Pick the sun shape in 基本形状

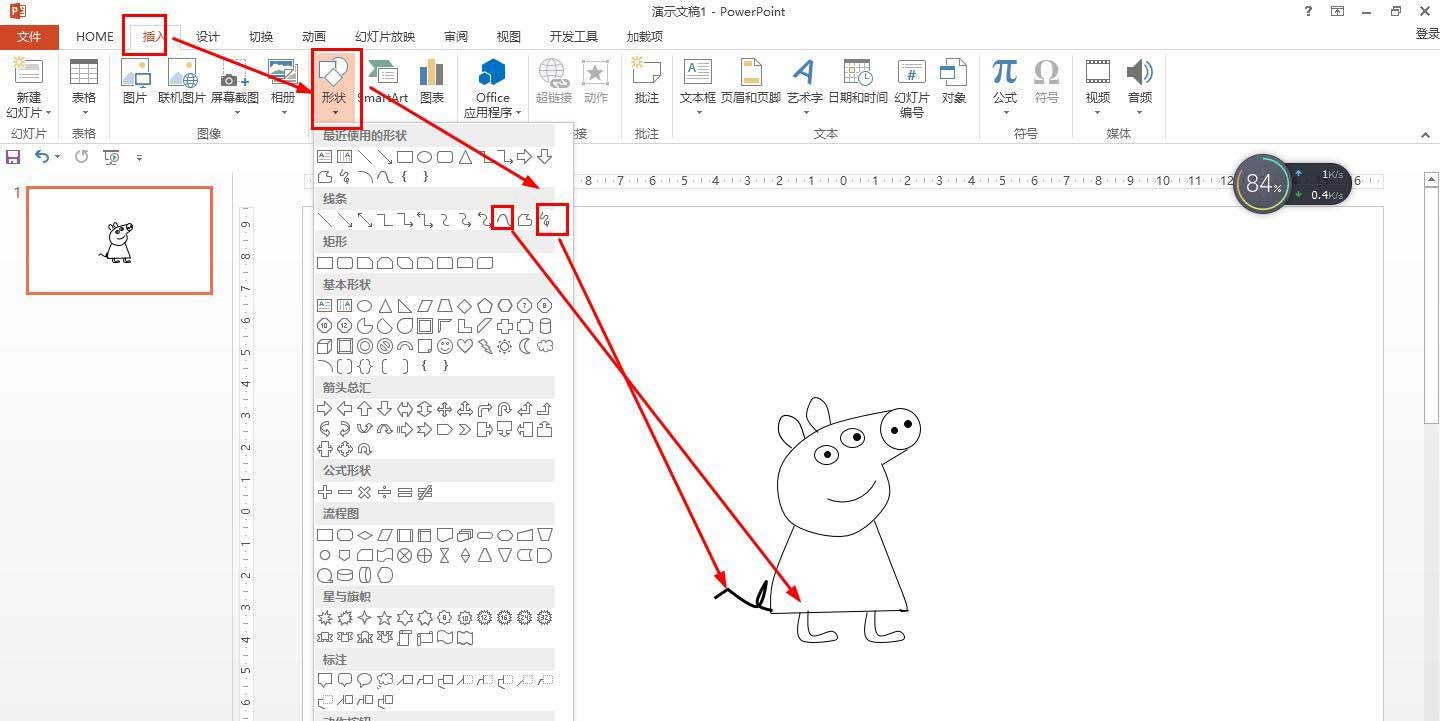505,346
